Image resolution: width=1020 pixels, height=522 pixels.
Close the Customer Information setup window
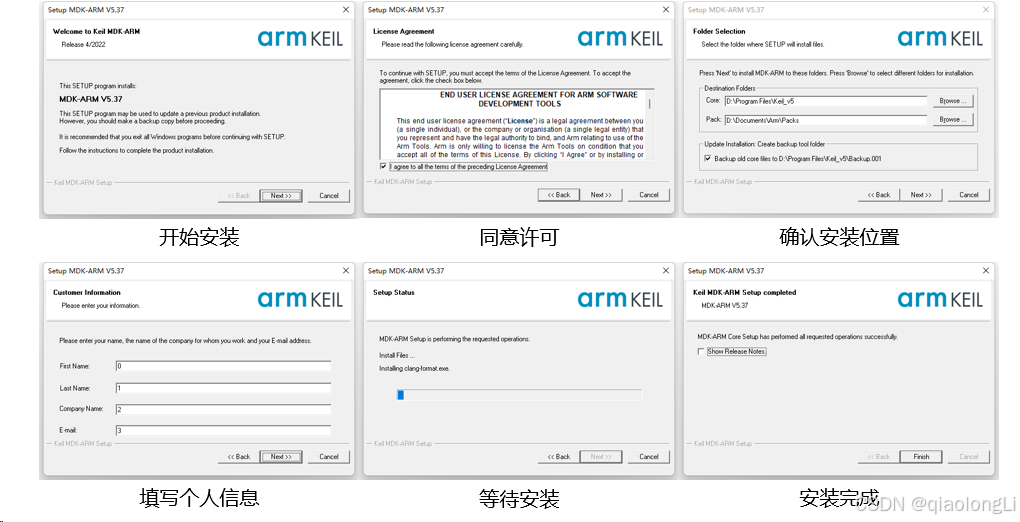345,271
